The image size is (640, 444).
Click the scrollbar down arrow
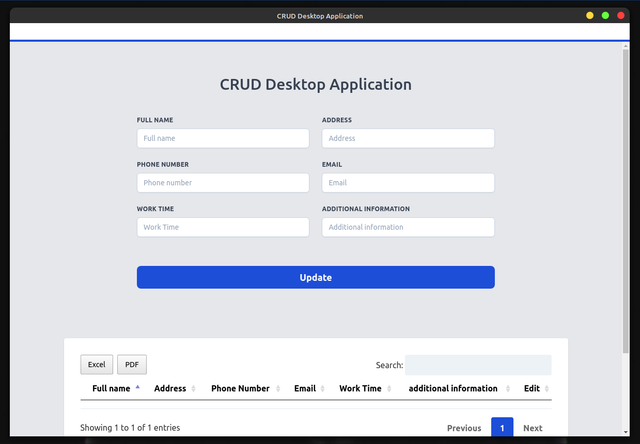pyautogui.click(x=626, y=432)
